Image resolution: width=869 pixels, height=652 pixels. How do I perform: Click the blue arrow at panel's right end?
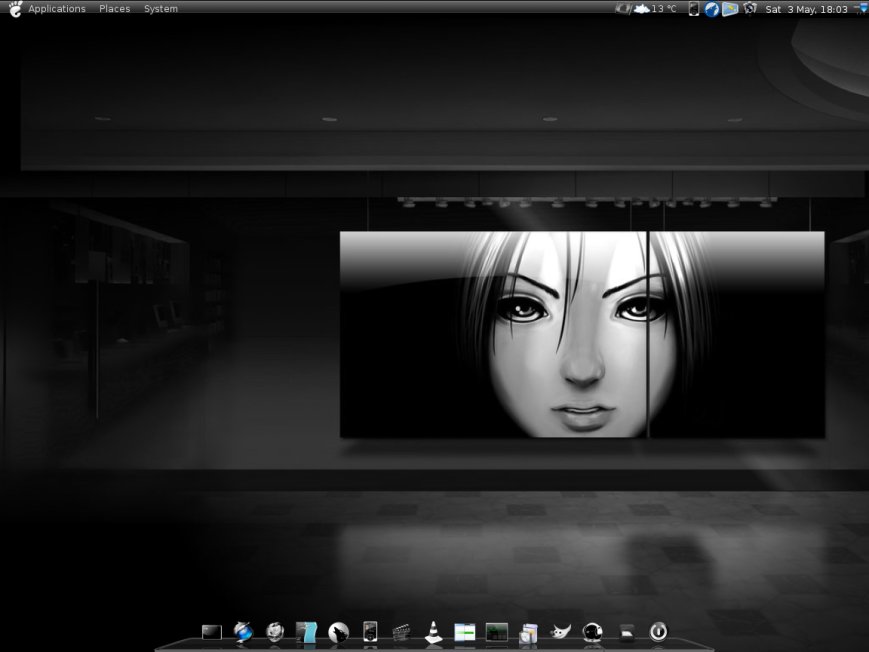coord(861,9)
